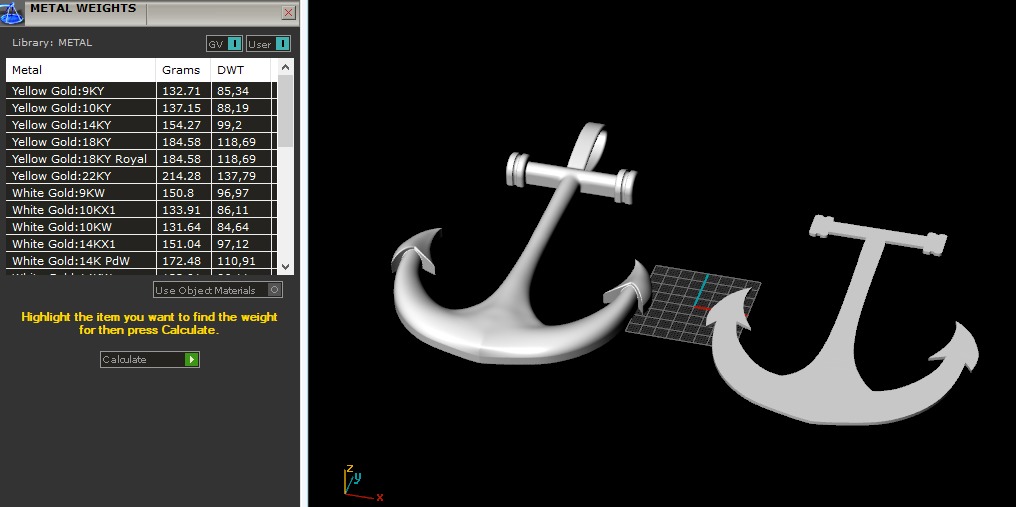Click the Grams column header
This screenshot has height=507, width=1016.
(183, 70)
